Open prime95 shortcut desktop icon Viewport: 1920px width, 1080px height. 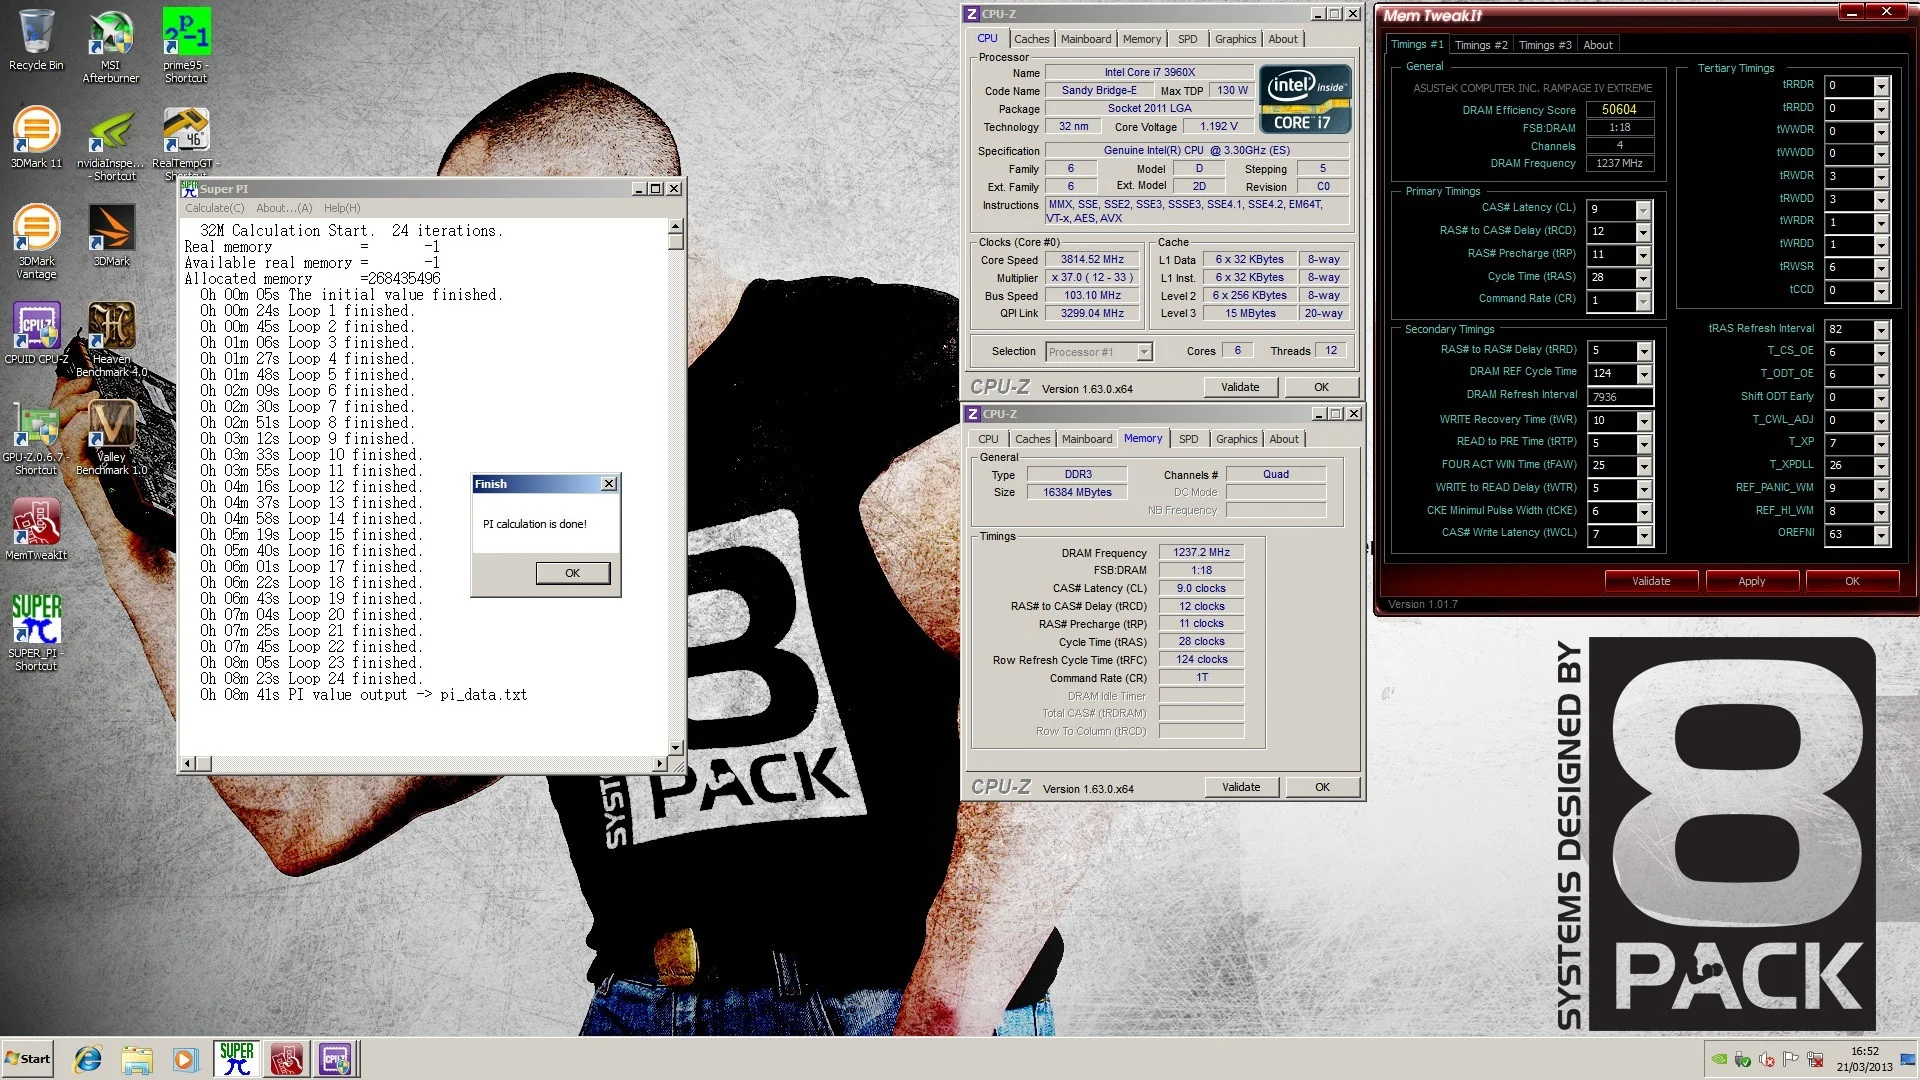[x=186, y=46]
